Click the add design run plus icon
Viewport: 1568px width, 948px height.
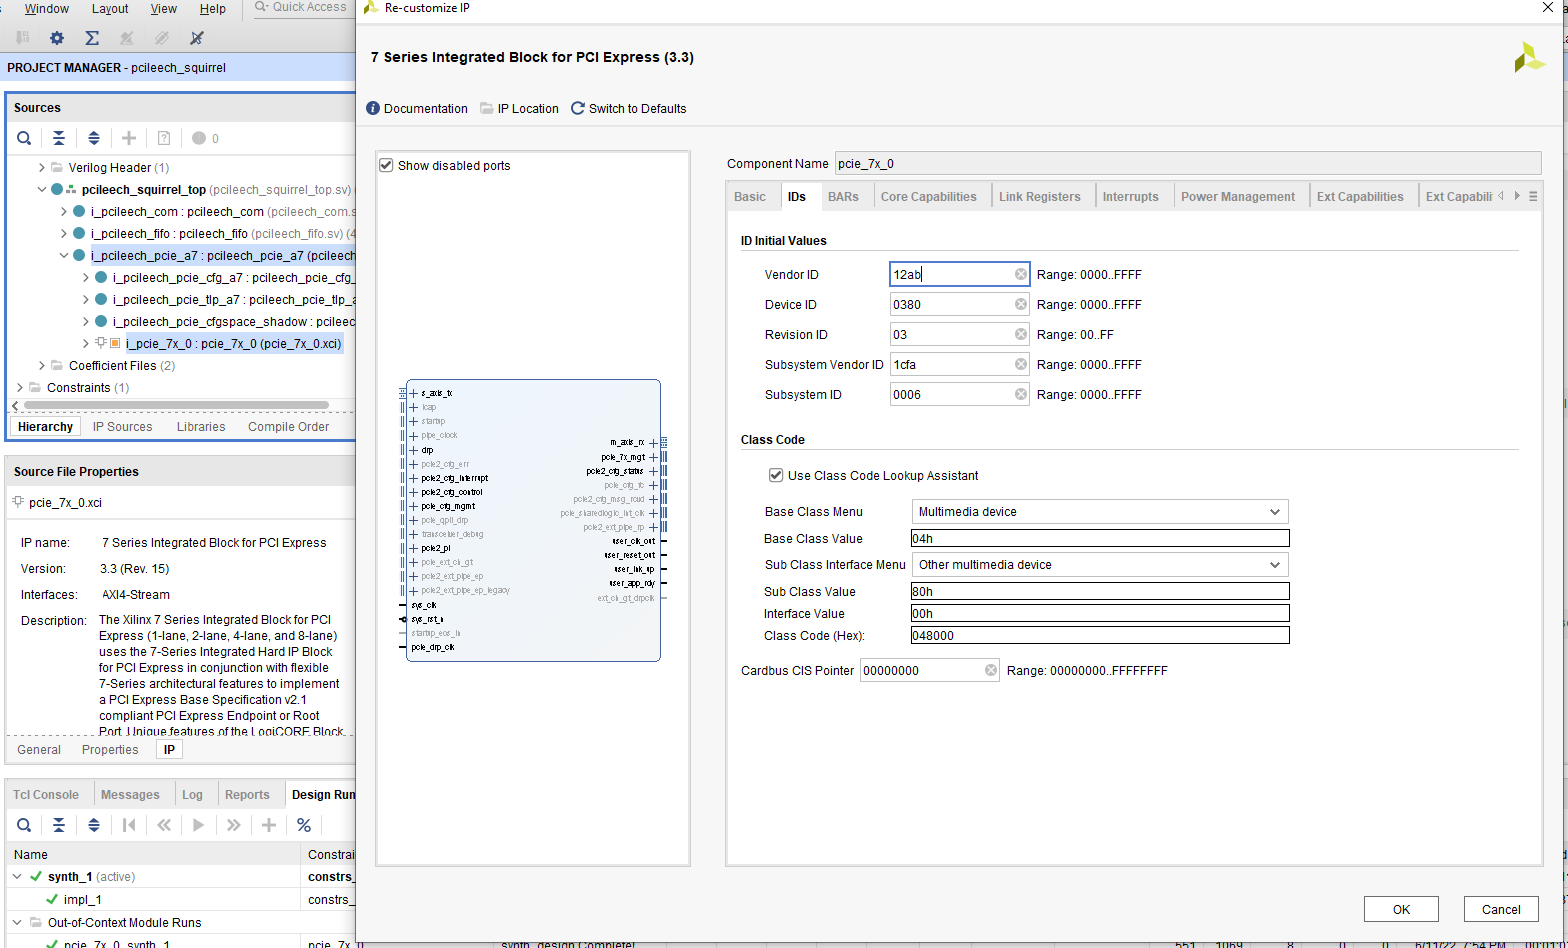pos(269,825)
